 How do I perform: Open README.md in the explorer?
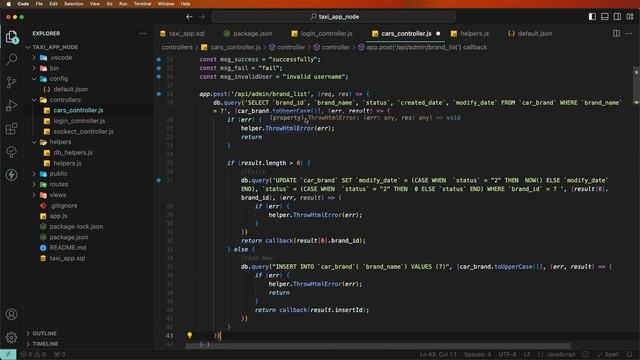click(x=68, y=247)
